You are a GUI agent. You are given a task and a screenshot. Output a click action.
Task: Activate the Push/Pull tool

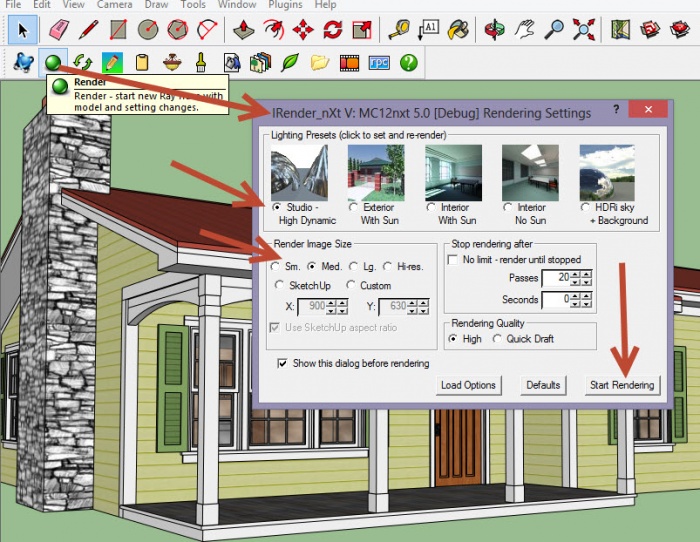[x=243, y=30]
